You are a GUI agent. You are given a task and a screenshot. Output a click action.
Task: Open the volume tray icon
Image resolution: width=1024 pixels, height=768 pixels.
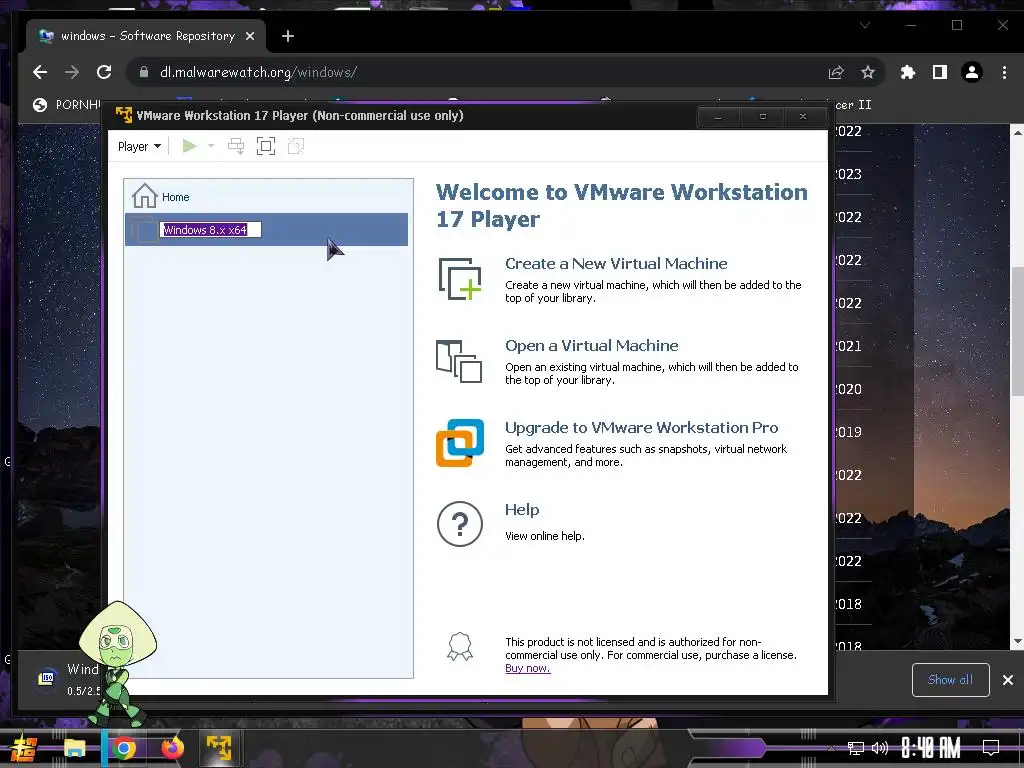click(x=880, y=748)
